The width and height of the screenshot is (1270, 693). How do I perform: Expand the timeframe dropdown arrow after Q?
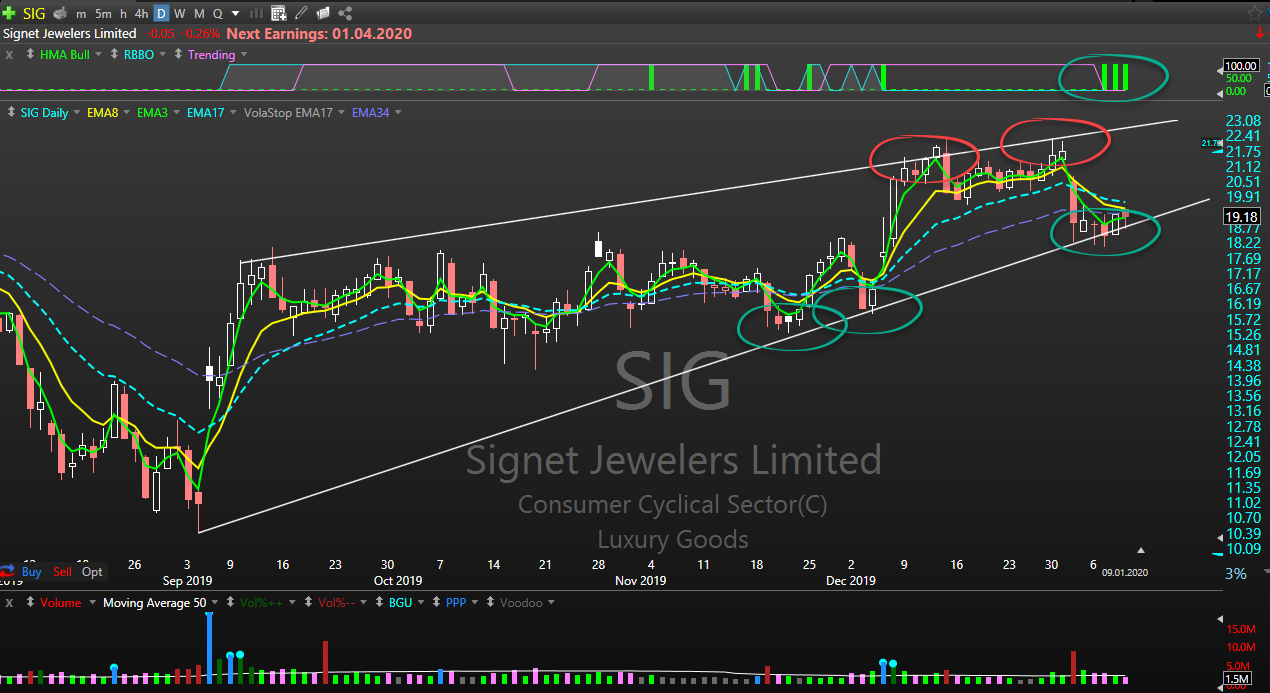coord(235,14)
